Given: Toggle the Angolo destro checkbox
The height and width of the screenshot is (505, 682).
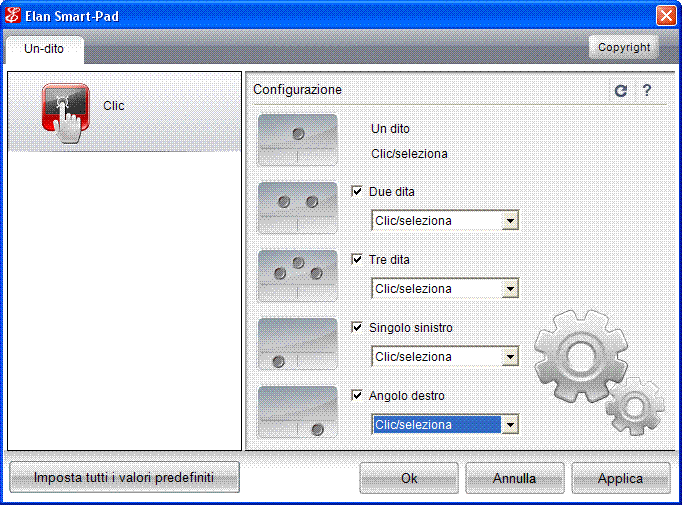Looking at the screenshot, I should click(357, 395).
